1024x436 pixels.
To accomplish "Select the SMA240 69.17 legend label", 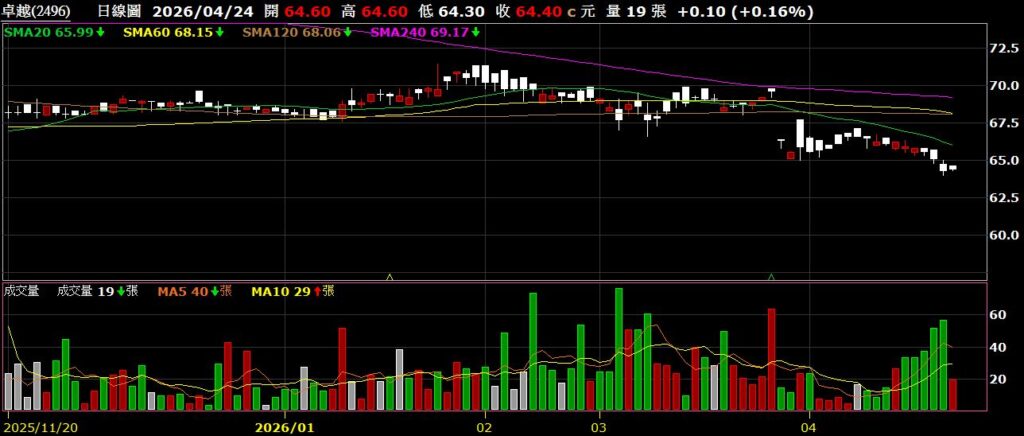I will pos(420,33).
